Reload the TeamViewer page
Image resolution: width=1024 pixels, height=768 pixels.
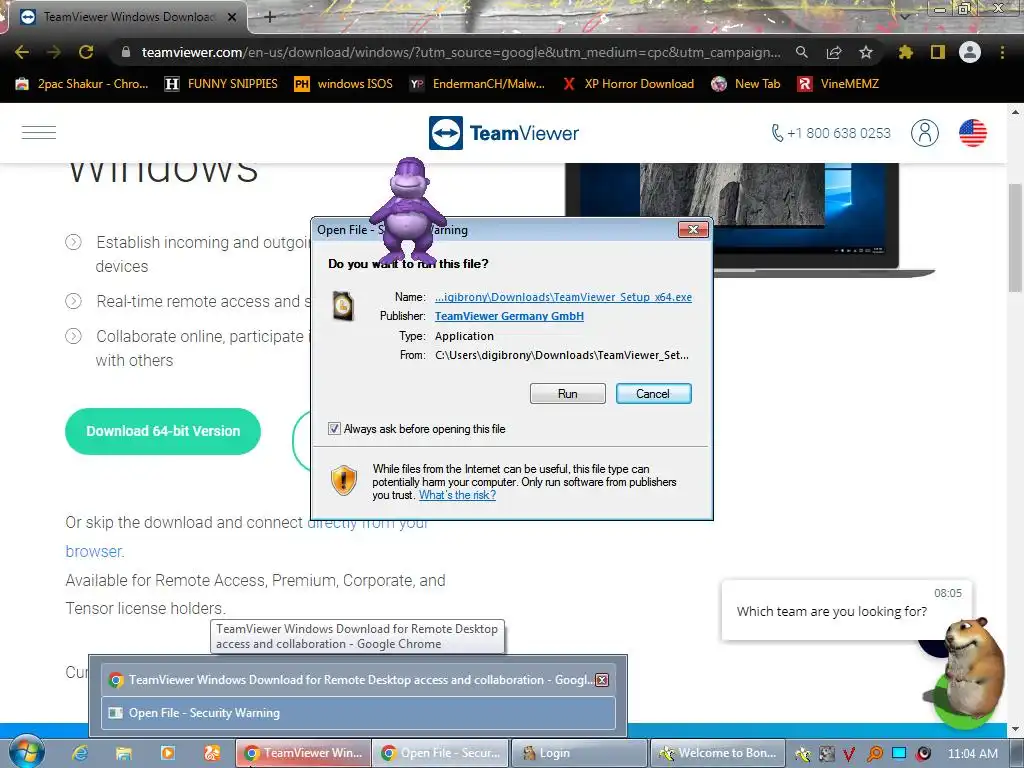pyautogui.click(x=86, y=52)
